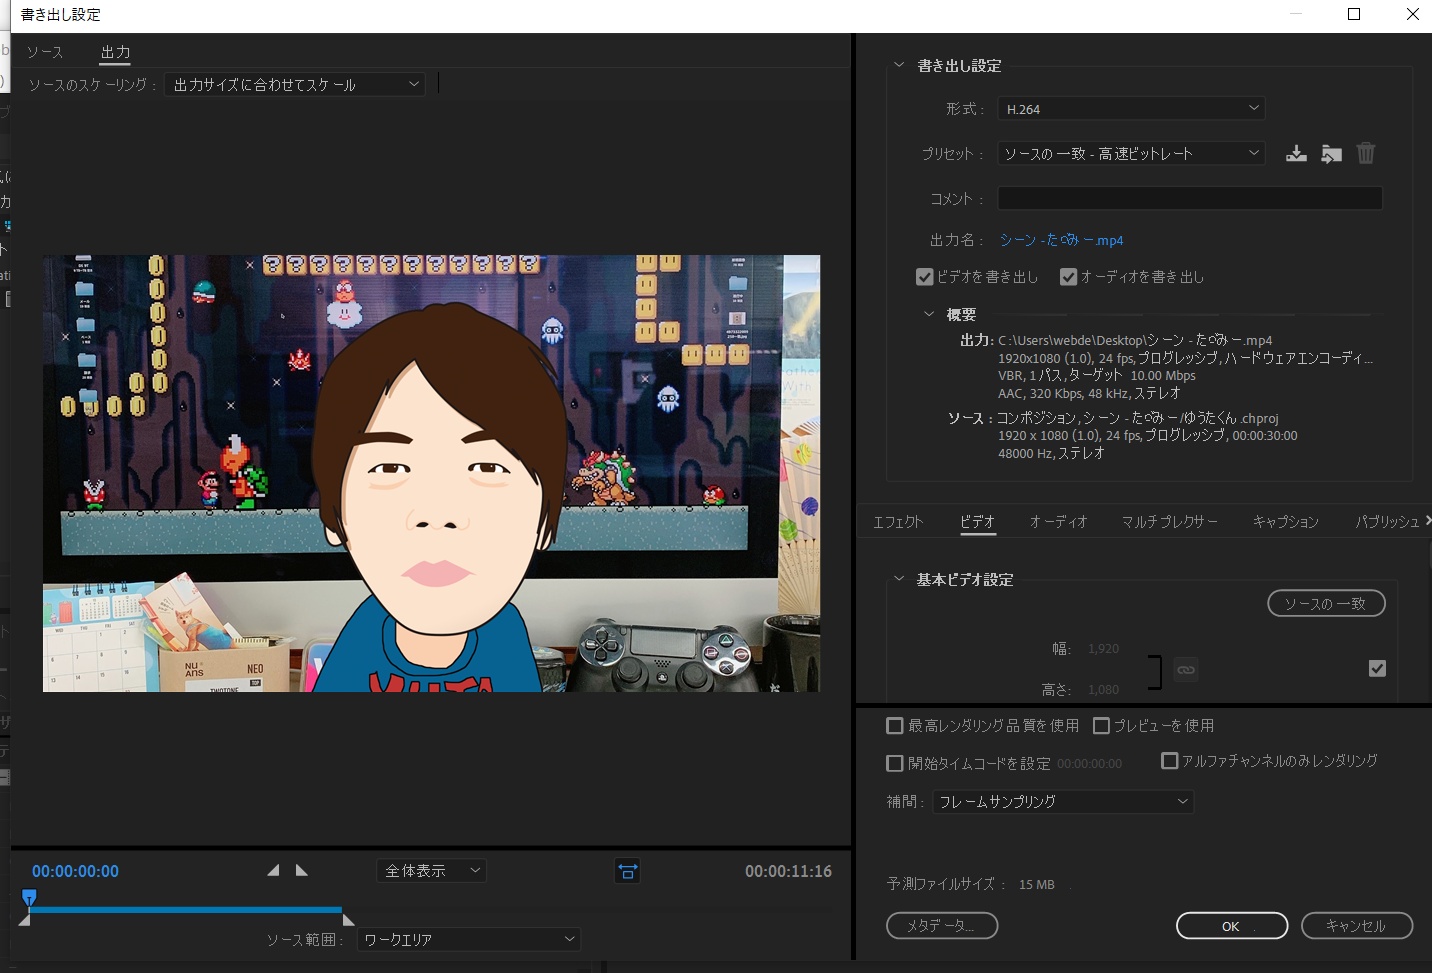This screenshot has width=1432, height=973.
Task: Uncheck オーディオを書き出し checkbox
Action: point(1069,277)
